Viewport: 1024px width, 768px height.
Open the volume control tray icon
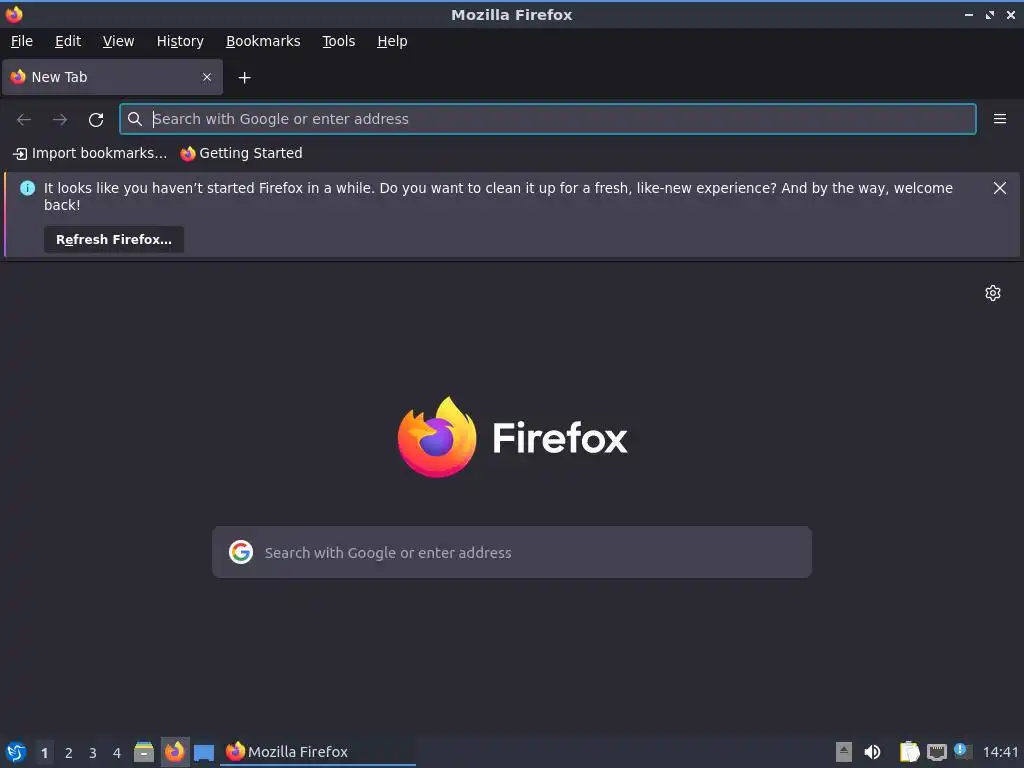click(872, 752)
